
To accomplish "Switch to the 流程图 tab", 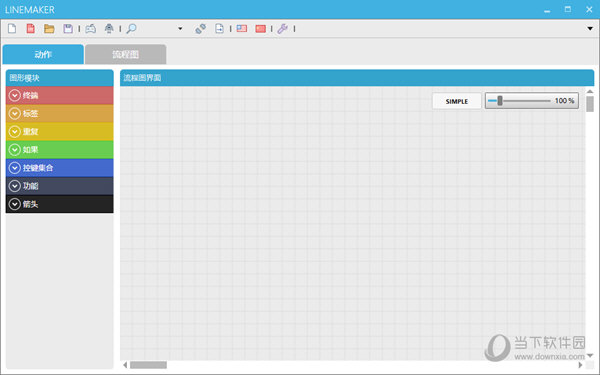I will point(126,54).
